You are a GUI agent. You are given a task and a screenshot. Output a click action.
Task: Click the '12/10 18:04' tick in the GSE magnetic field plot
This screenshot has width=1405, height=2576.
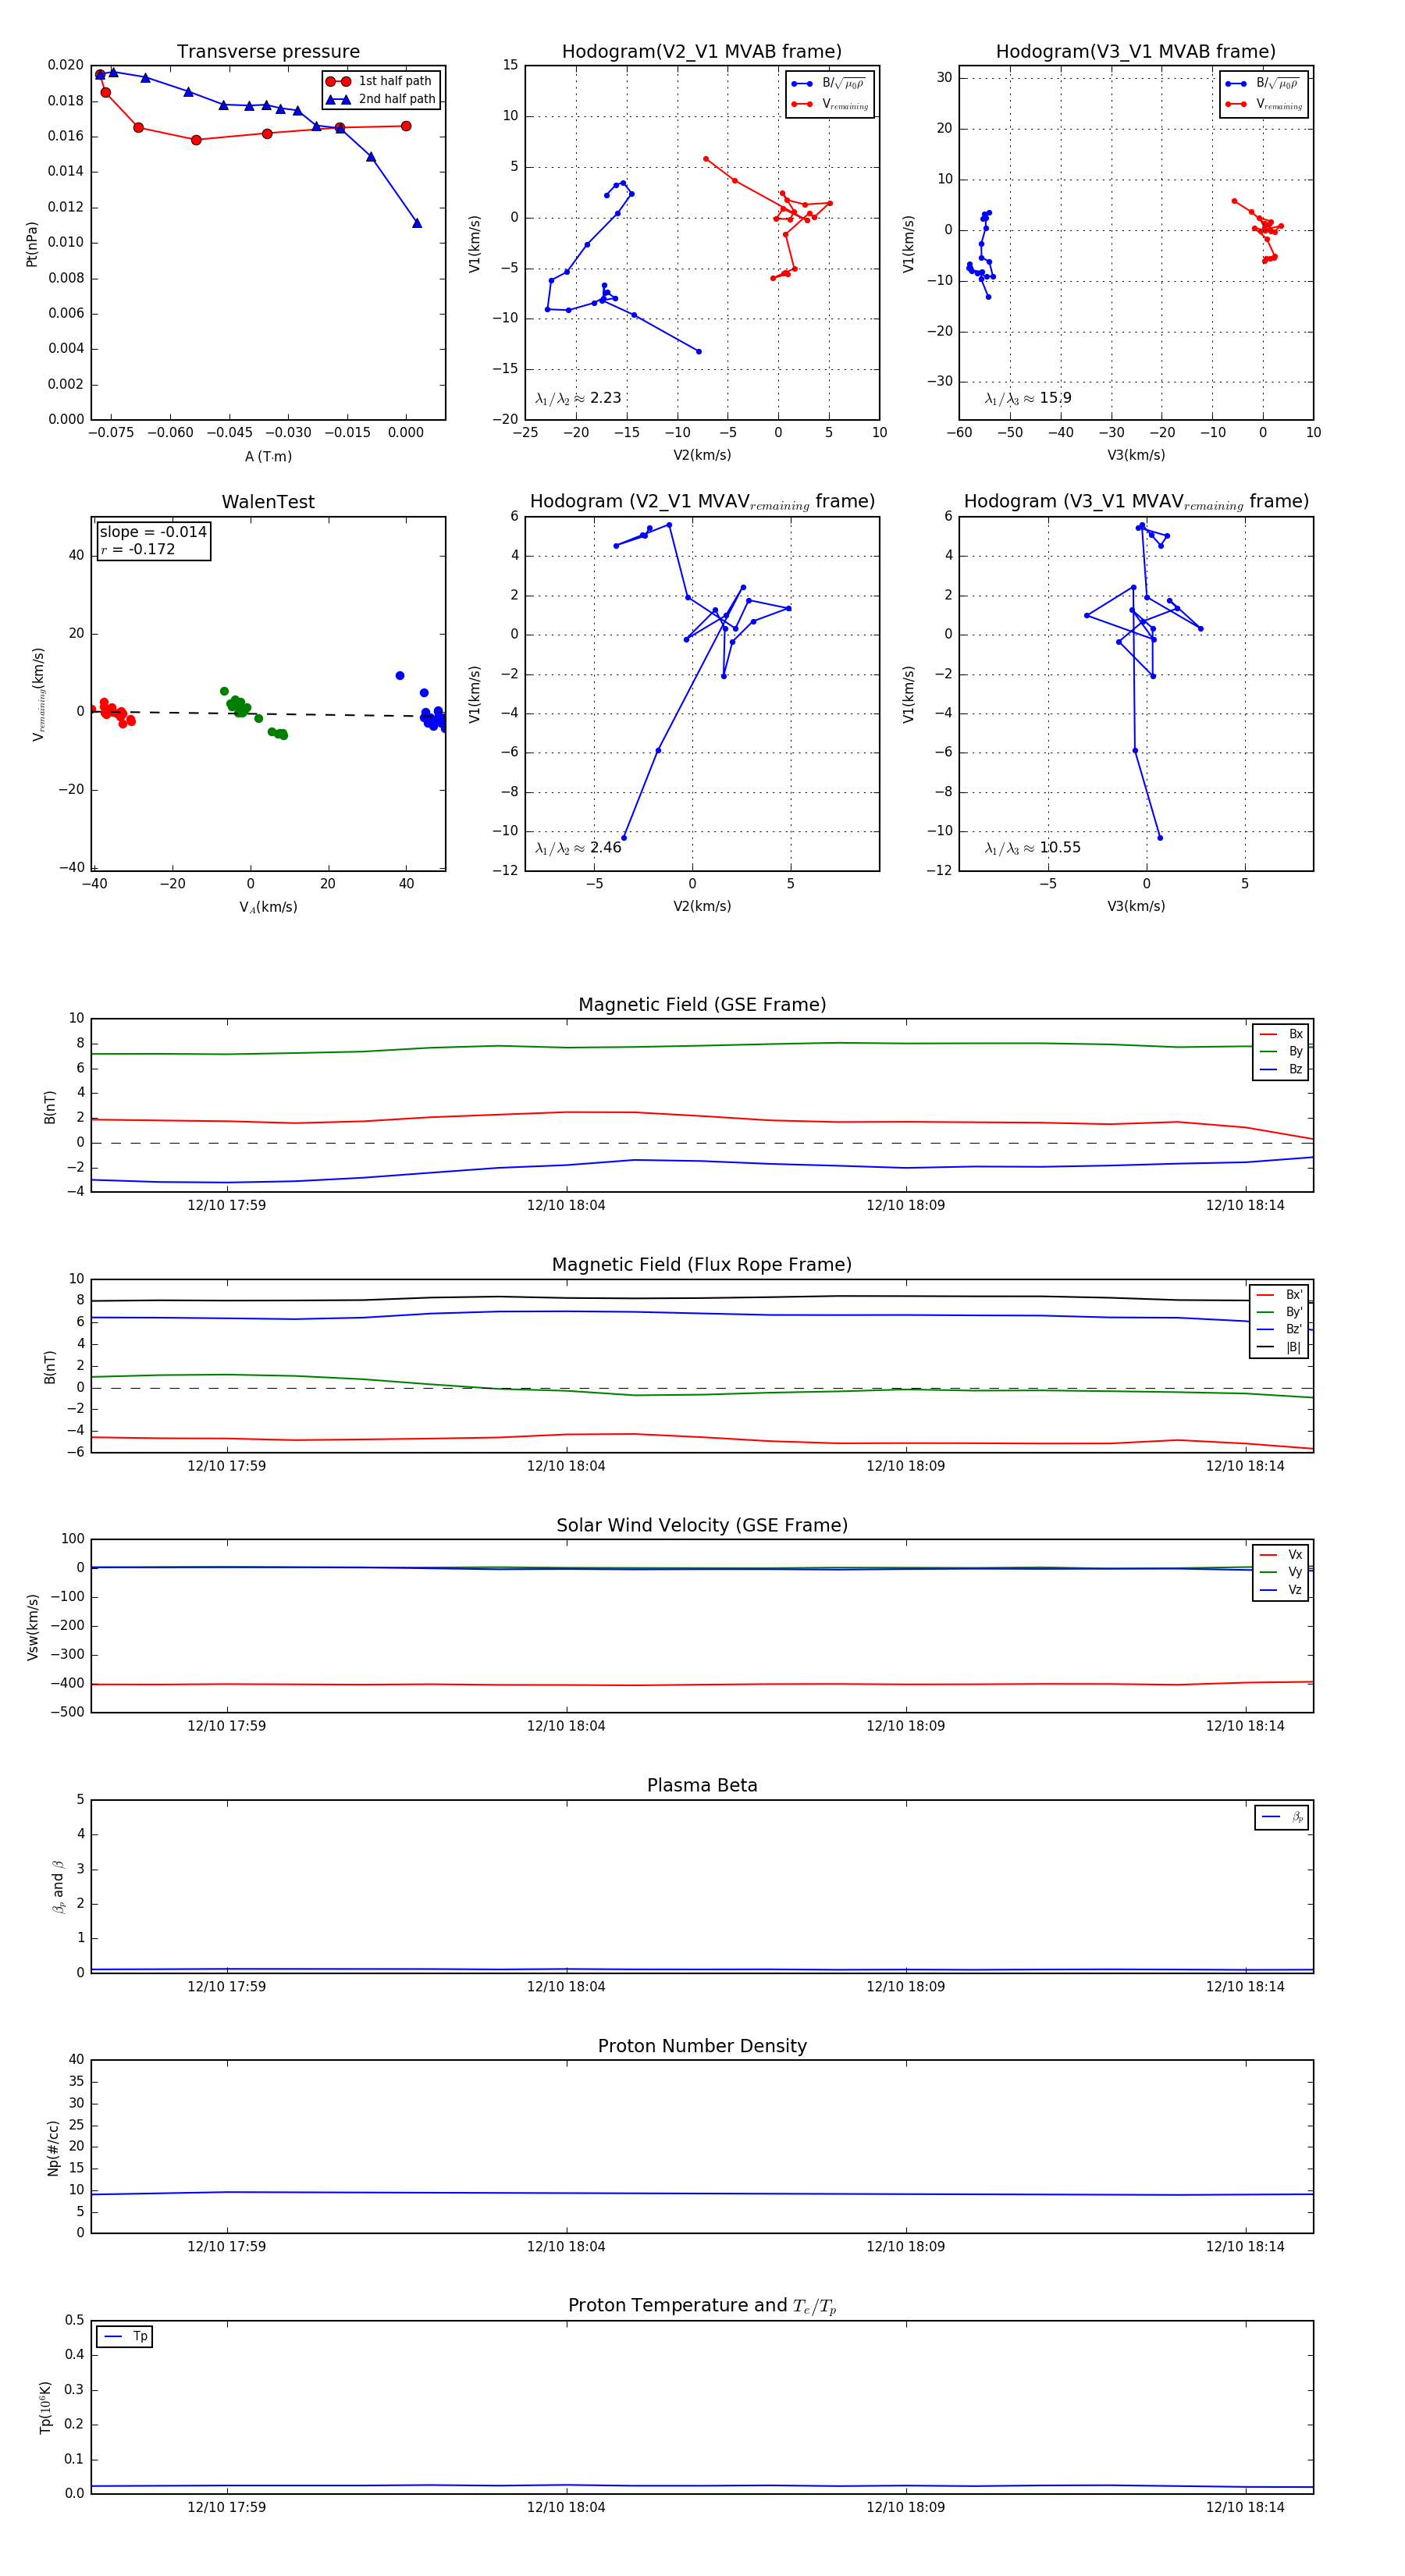click(566, 1205)
